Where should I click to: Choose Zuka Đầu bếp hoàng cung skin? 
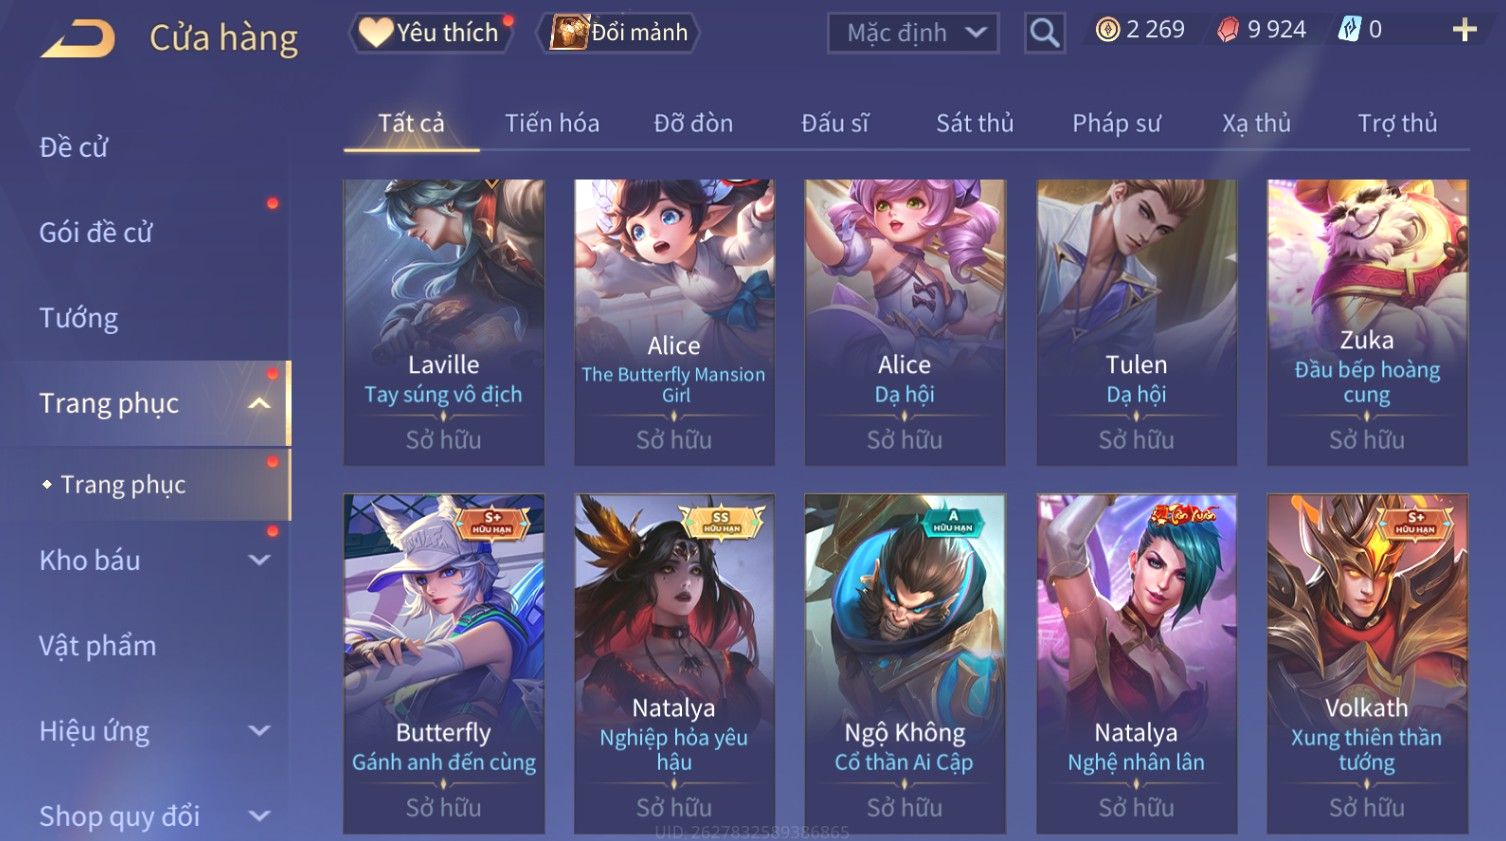pos(1367,322)
